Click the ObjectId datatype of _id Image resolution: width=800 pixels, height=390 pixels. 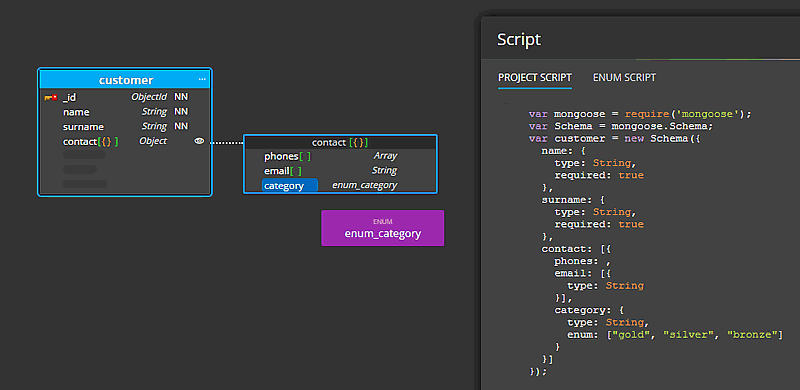pyautogui.click(x=149, y=96)
